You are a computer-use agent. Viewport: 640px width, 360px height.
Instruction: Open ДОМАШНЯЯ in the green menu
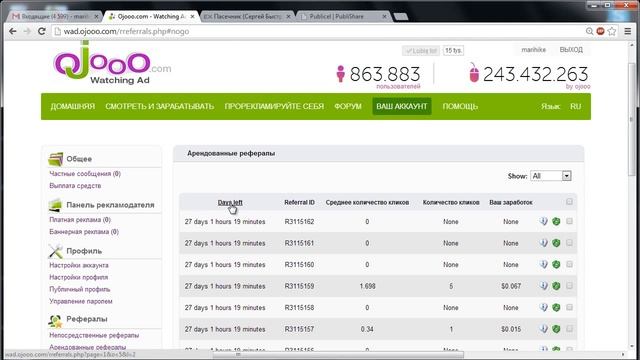pyautogui.click(x=73, y=107)
